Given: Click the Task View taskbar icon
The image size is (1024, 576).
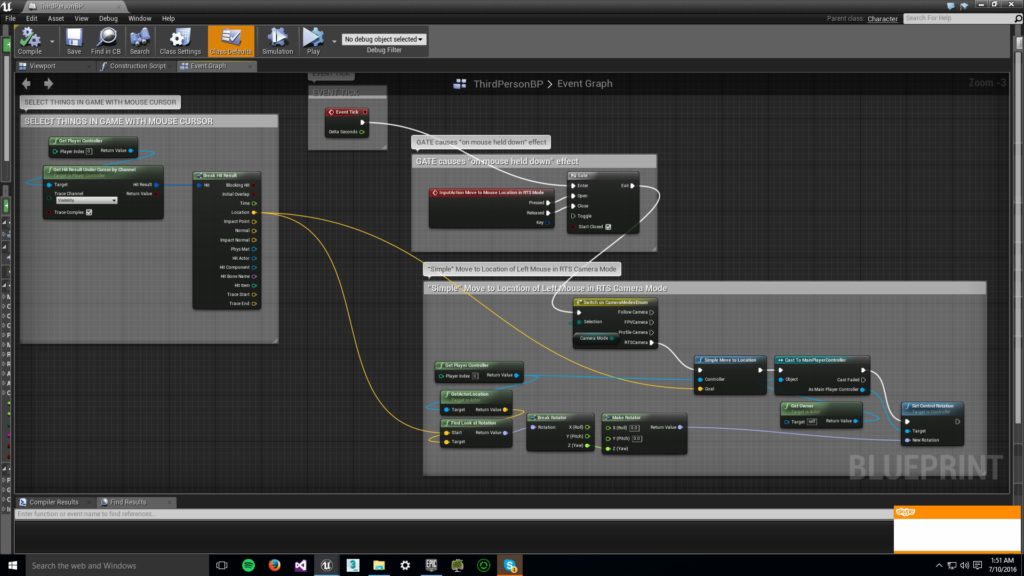Looking at the screenshot, I should coord(221,565).
